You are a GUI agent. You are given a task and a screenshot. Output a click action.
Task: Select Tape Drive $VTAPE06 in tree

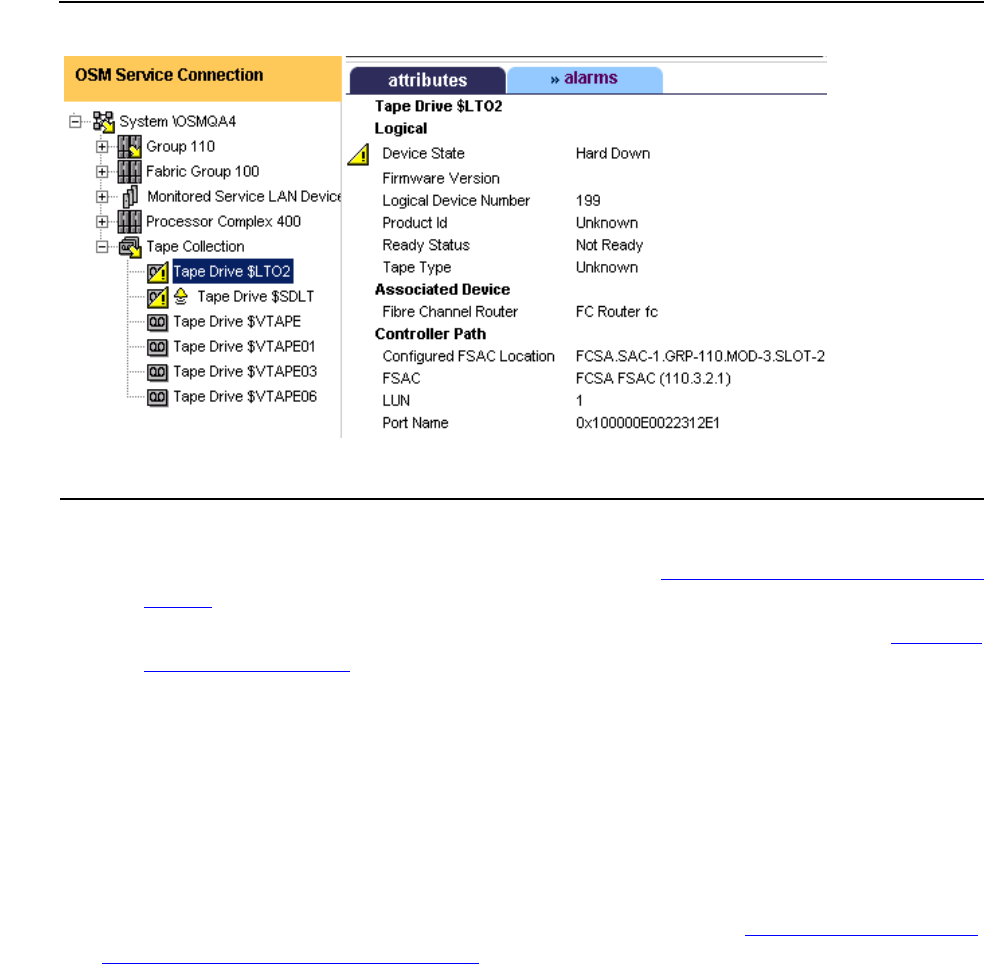[245, 397]
